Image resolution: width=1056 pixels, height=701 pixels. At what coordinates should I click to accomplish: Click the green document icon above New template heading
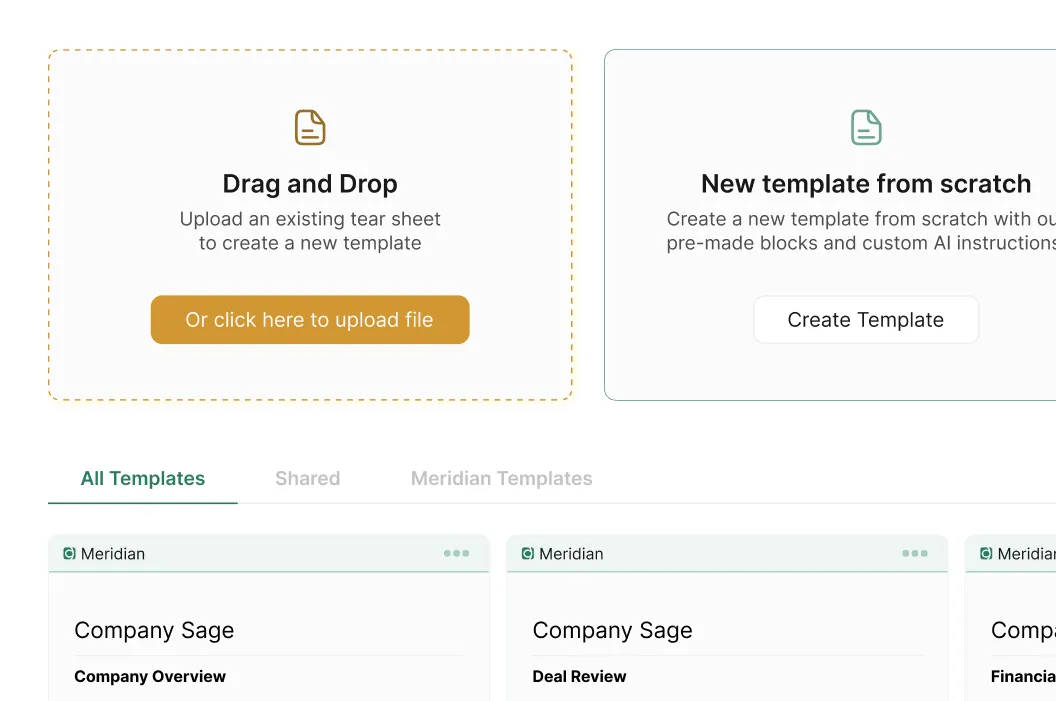click(865, 127)
